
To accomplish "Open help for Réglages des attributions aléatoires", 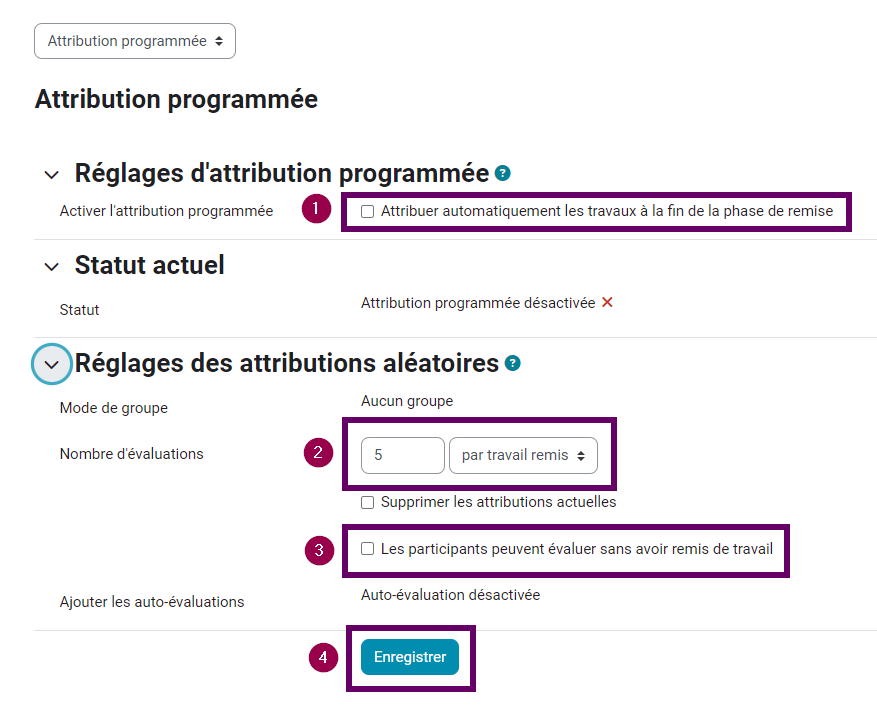I will [512, 364].
